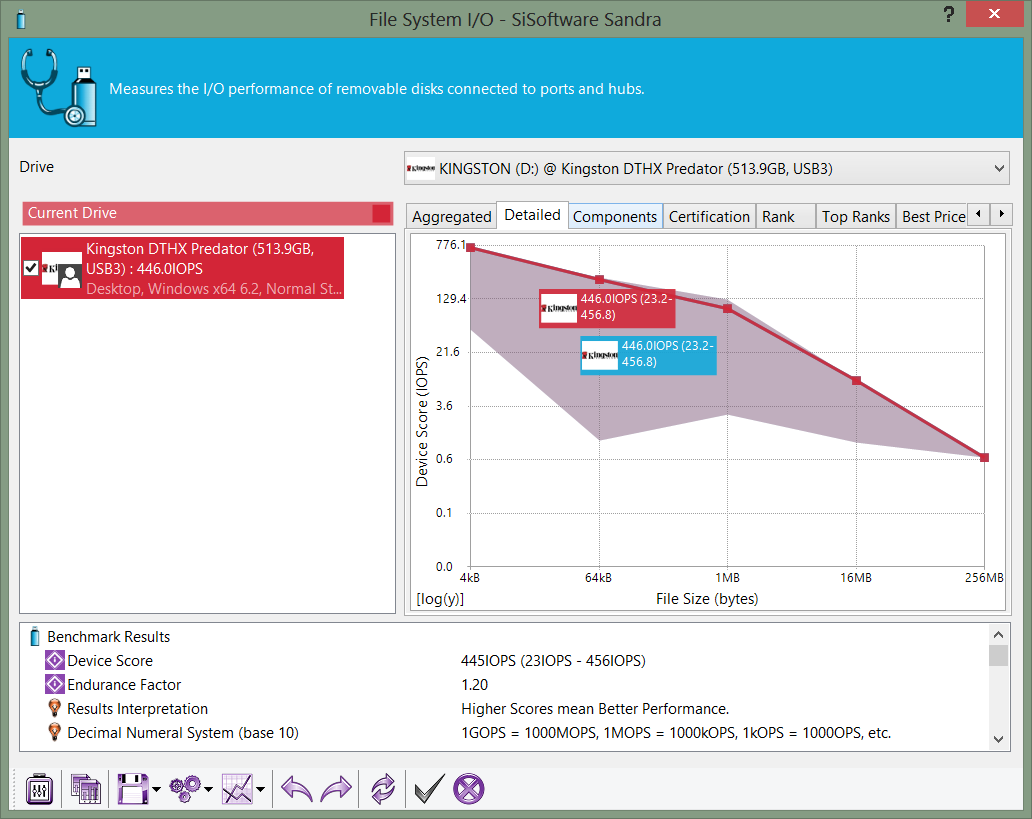Click the red 446.0IOPS chart tooltip
The image size is (1032, 819).
(607, 308)
